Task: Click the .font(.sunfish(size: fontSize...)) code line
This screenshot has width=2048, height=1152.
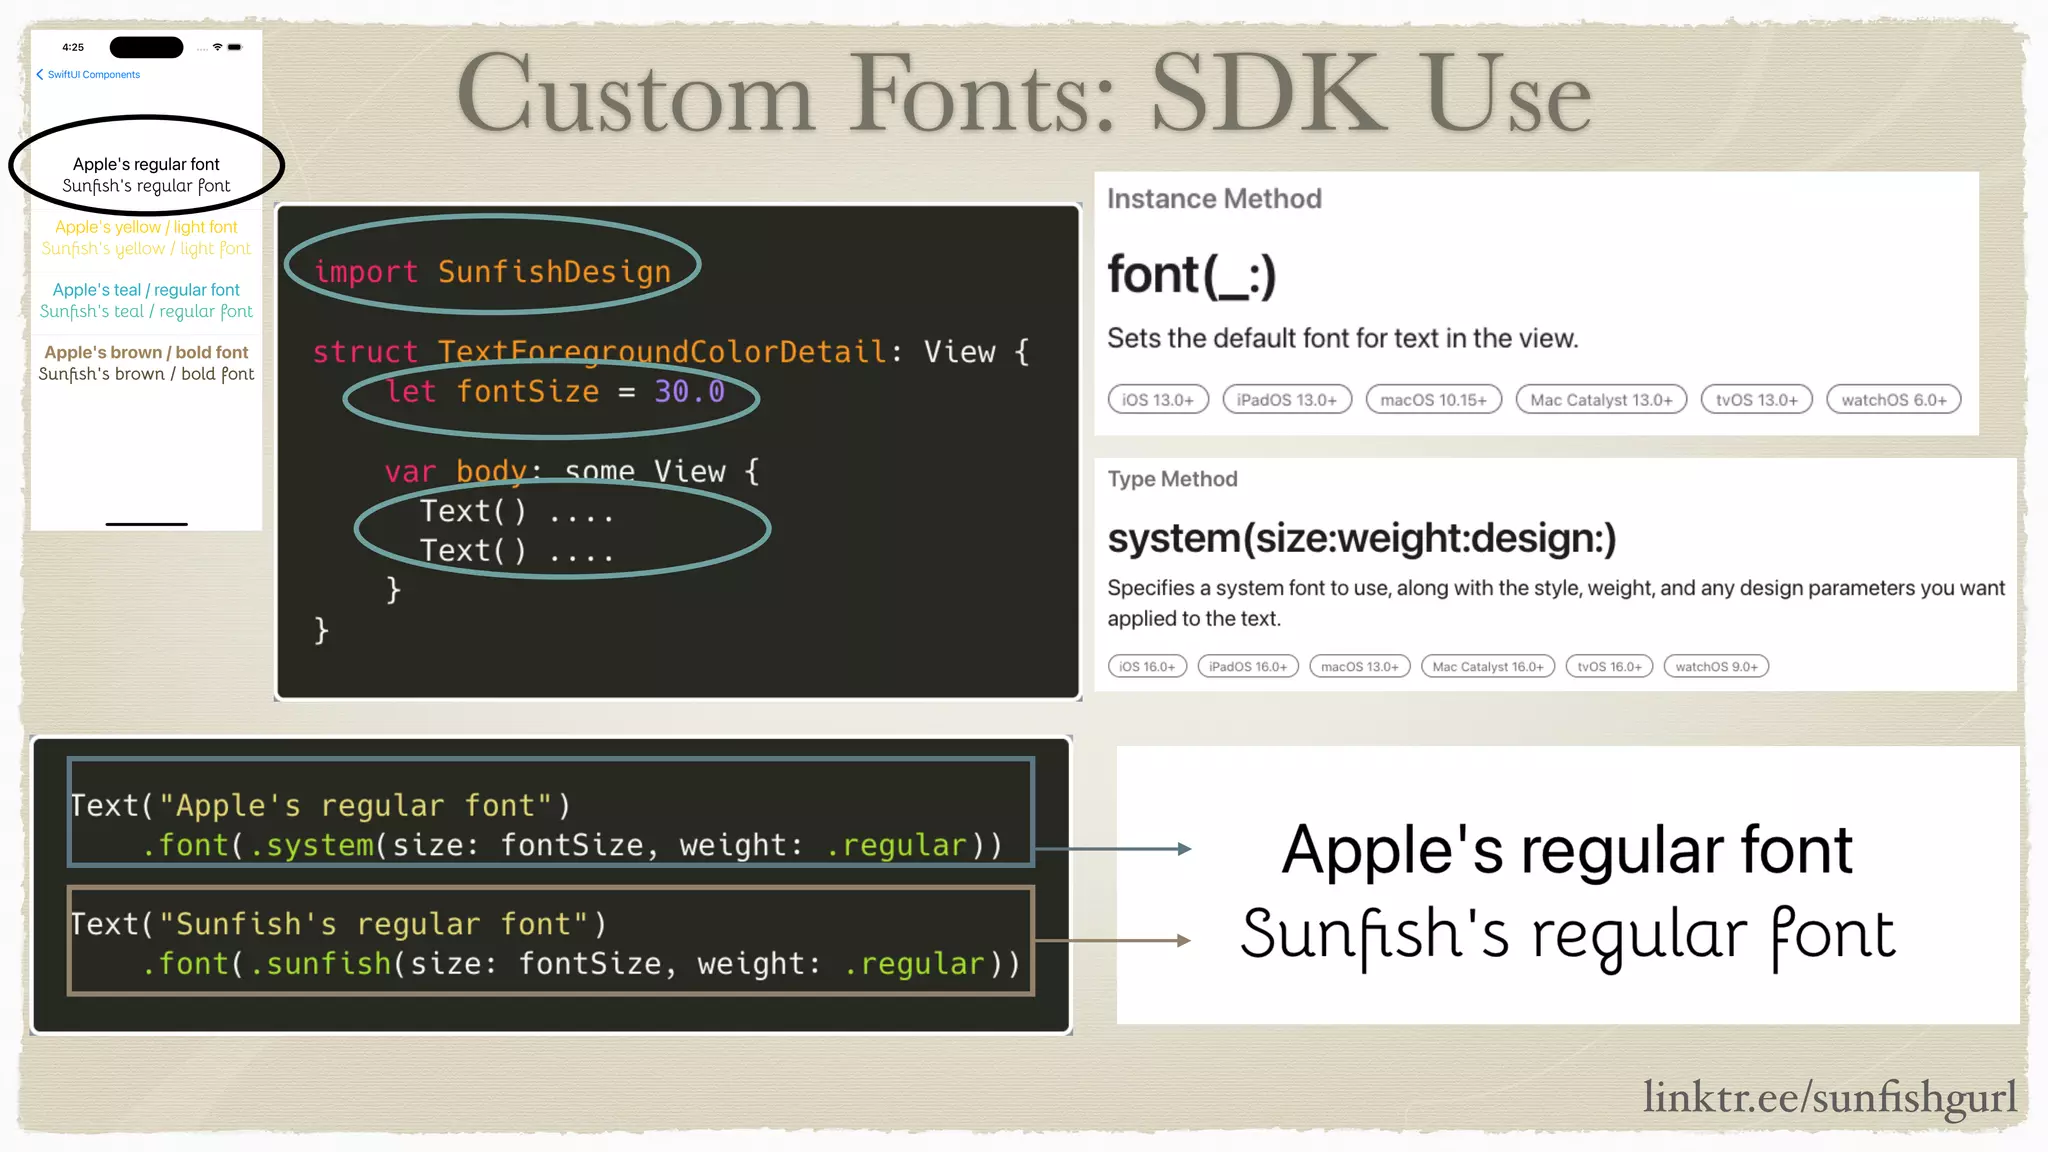Action: click(x=581, y=964)
